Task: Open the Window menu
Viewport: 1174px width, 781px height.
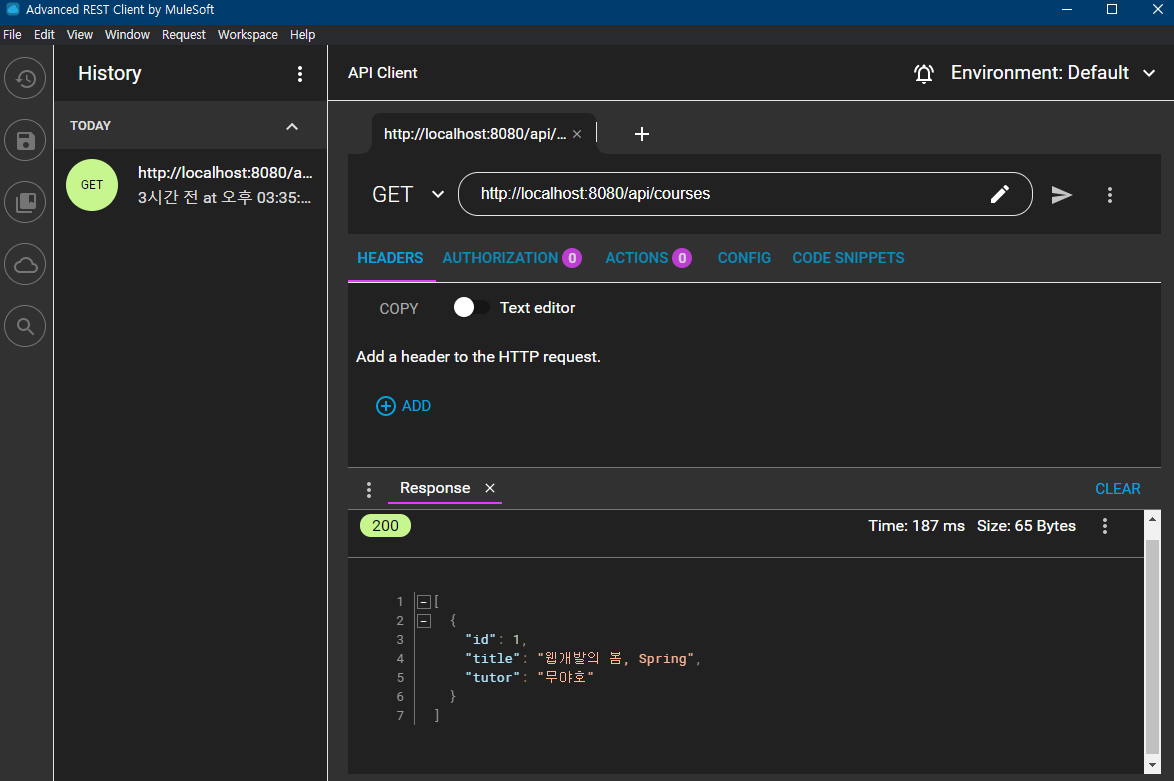Action: click(127, 34)
